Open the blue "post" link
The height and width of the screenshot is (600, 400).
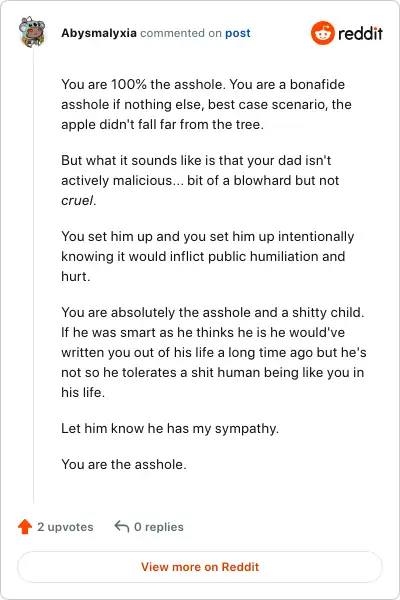pos(238,33)
